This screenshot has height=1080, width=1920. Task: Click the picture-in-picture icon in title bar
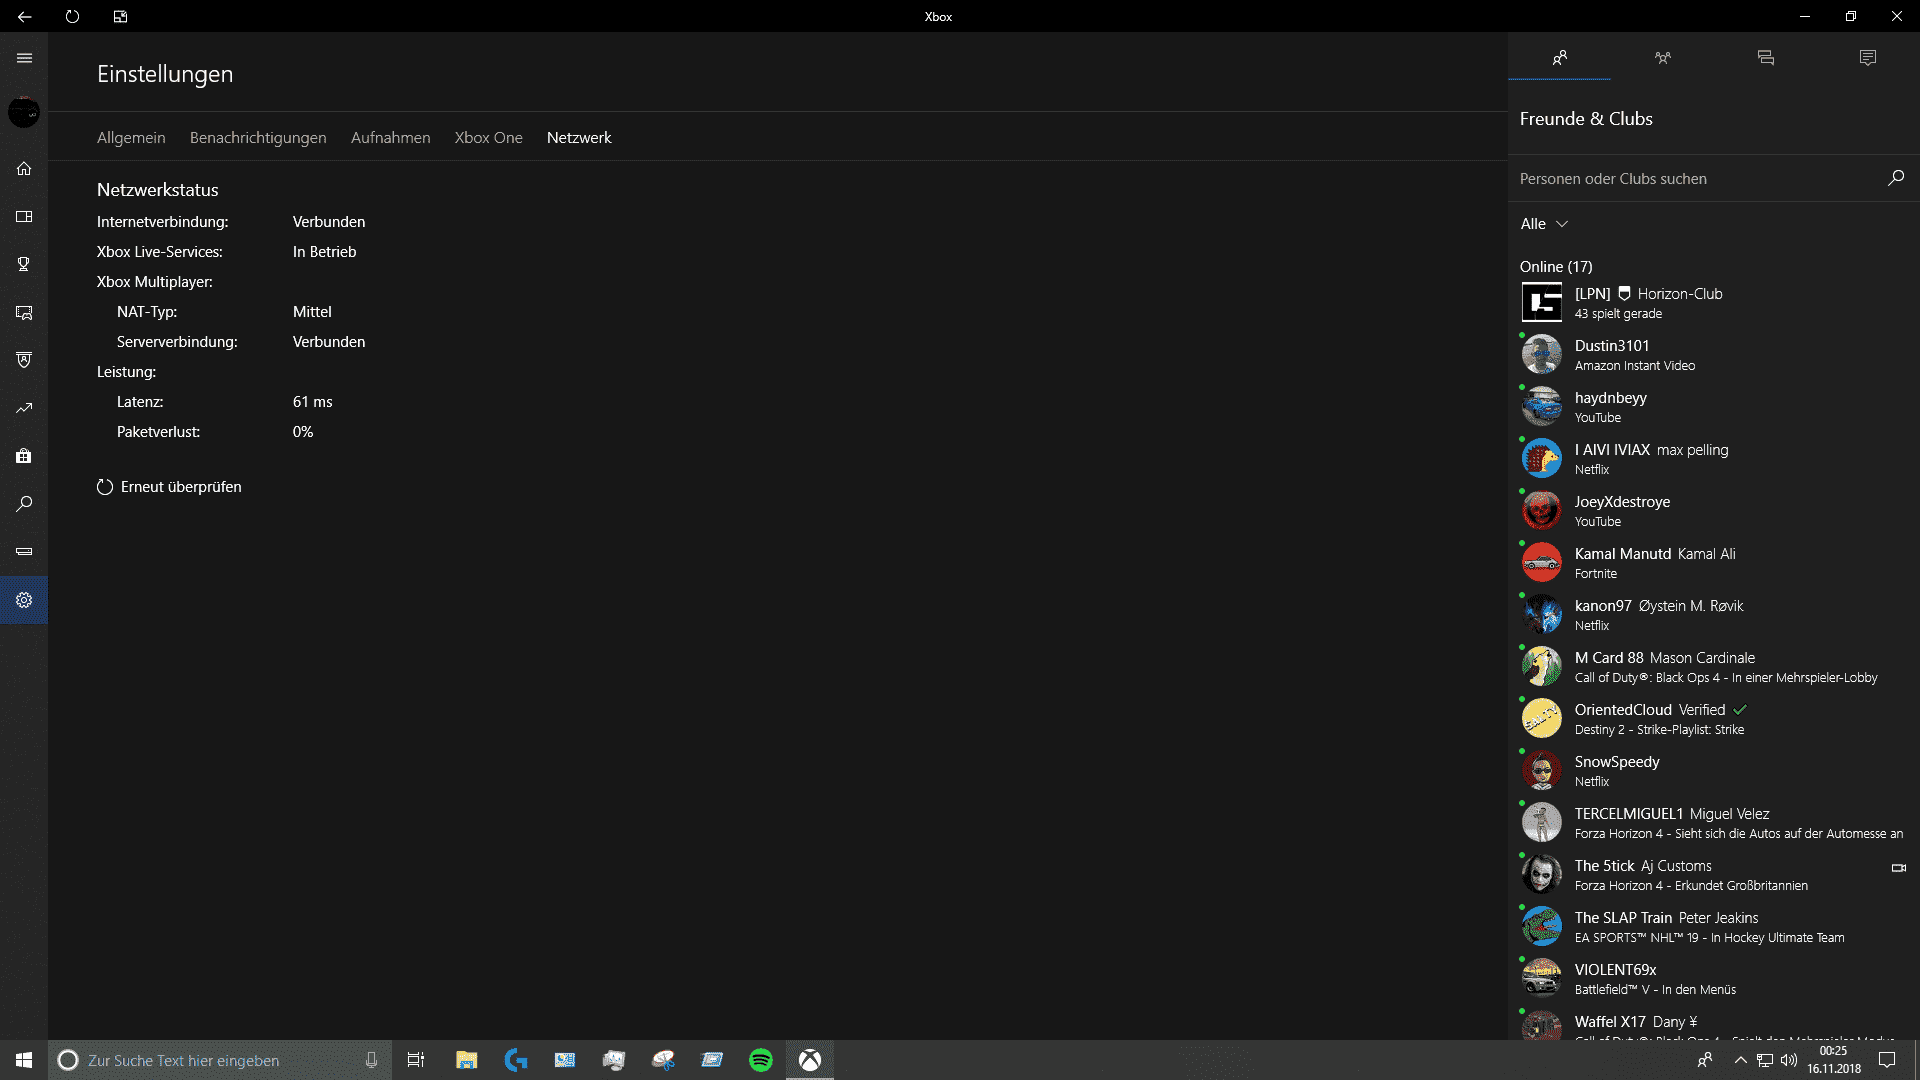point(120,16)
